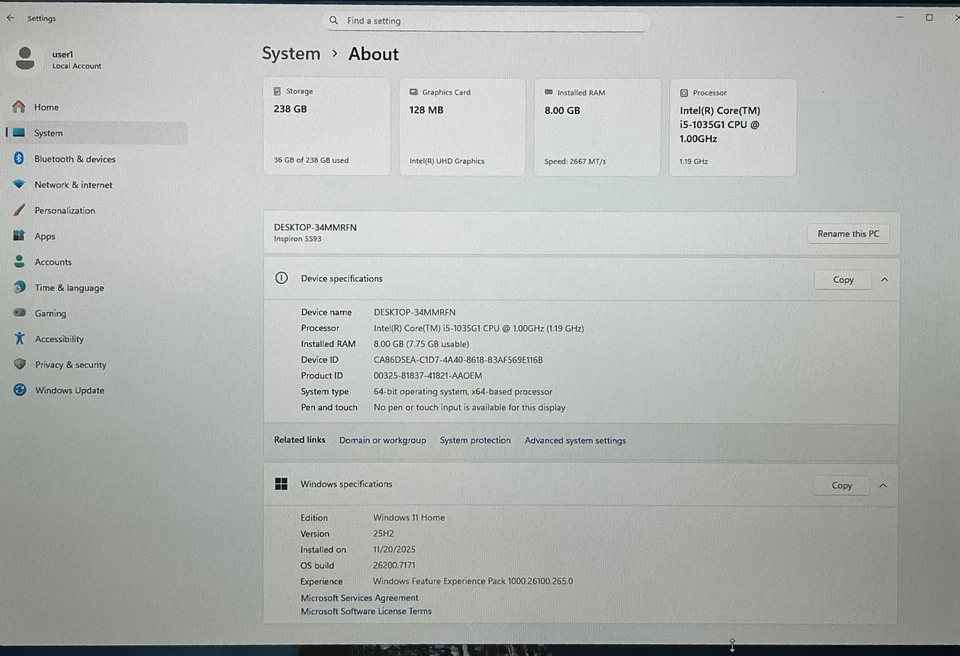The image size is (960, 656).
Task: Click Rename this PC
Action: [847, 233]
